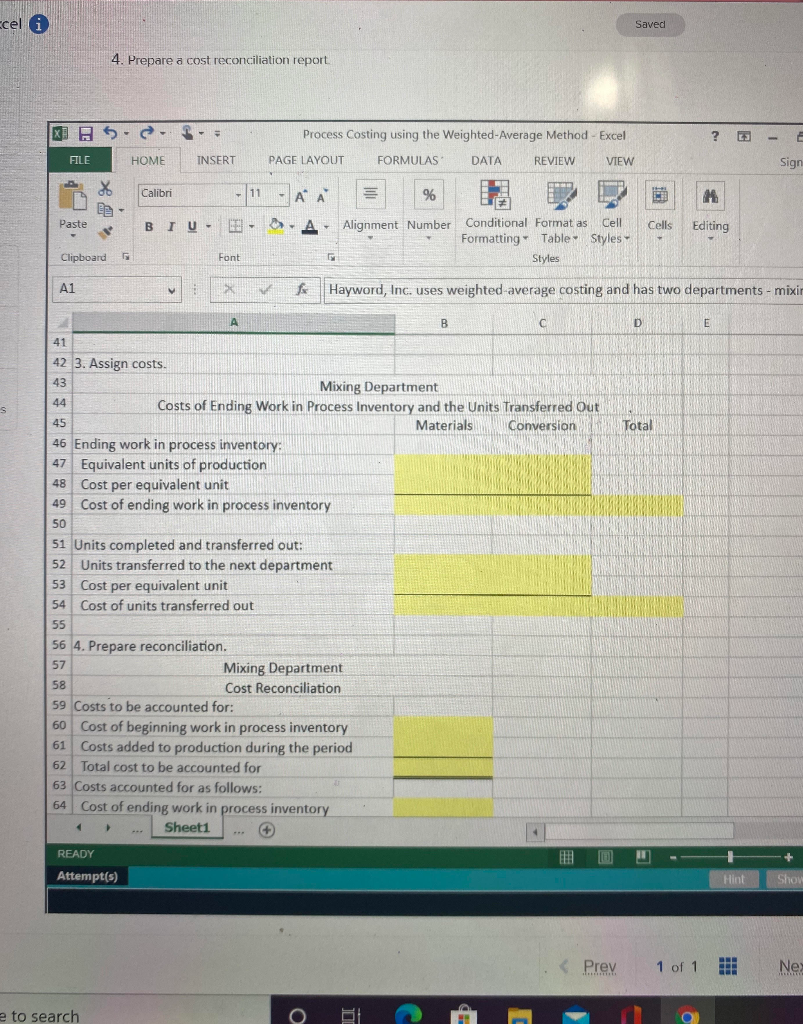Increase font size with large A
Viewport: 803px width, 1024px height.
click(300, 196)
